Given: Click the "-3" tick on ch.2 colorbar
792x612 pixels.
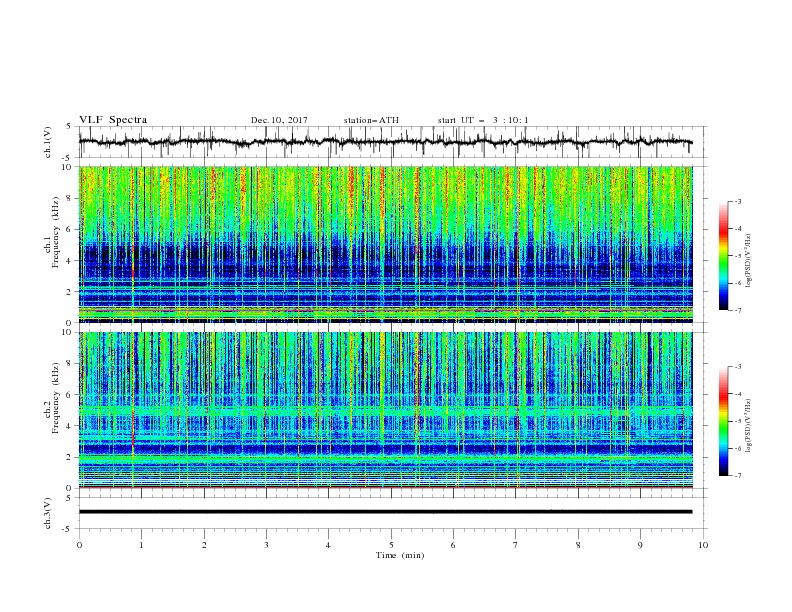Looking at the screenshot, I should click(737, 367).
